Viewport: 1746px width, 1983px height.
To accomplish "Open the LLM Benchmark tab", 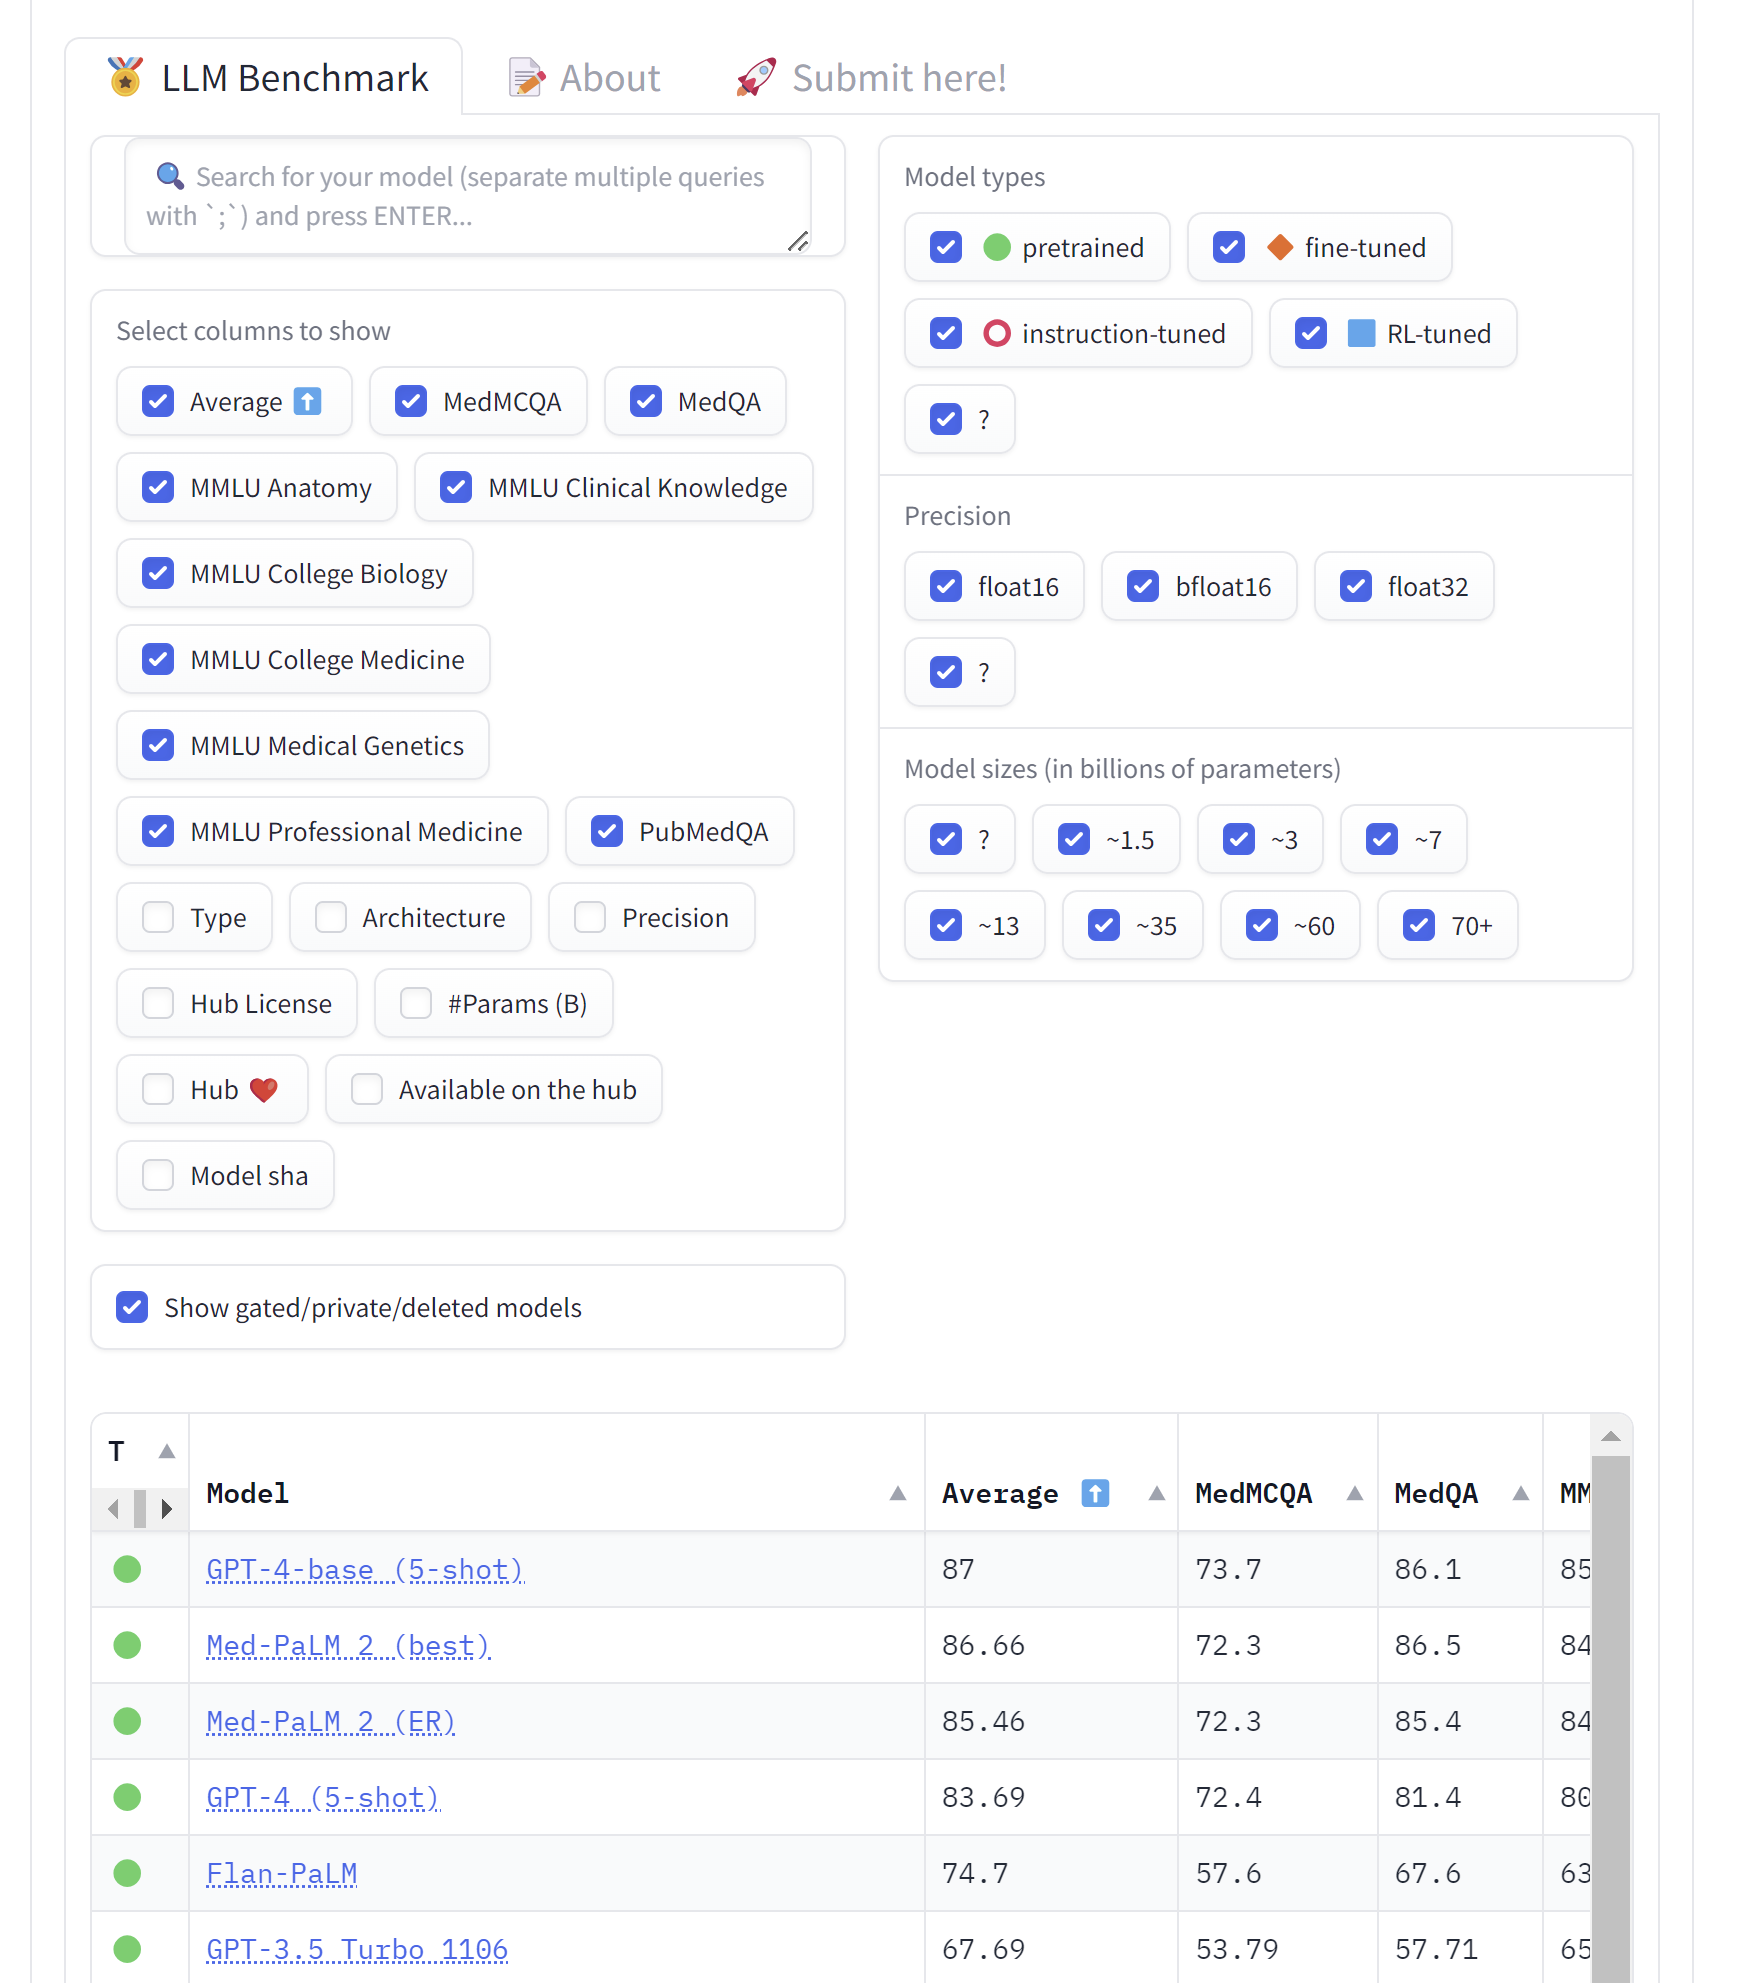I will 266,78.
